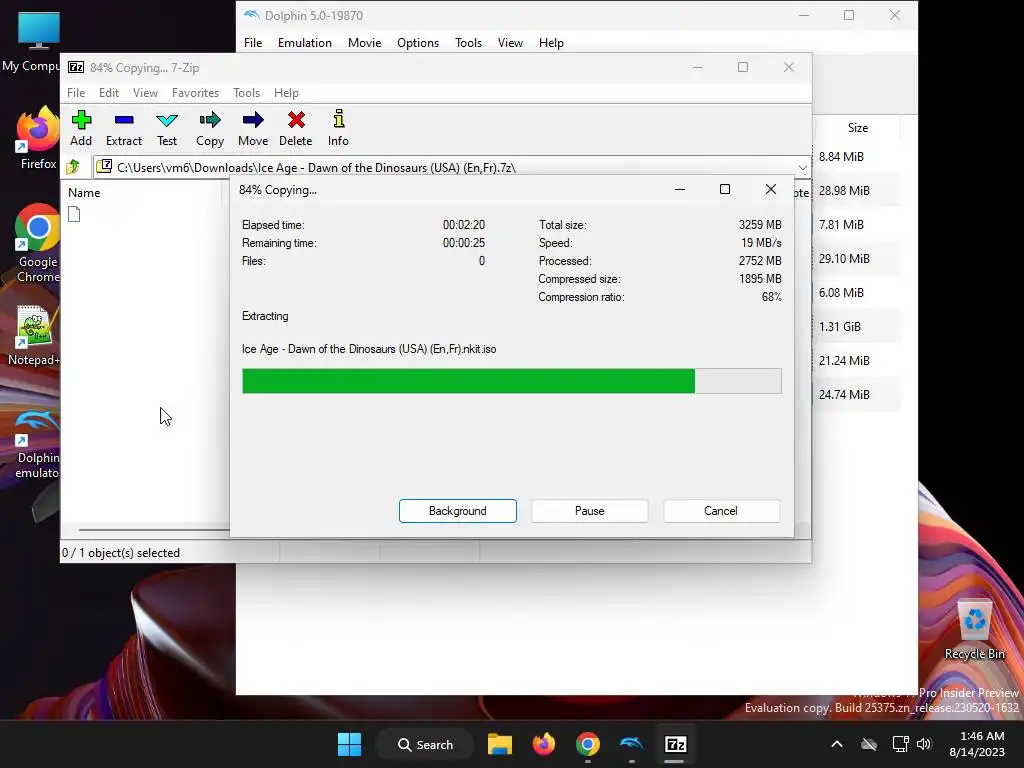Open File Explorer from the taskbar
Image resolution: width=1024 pixels, height=768 pixels.
500,744
